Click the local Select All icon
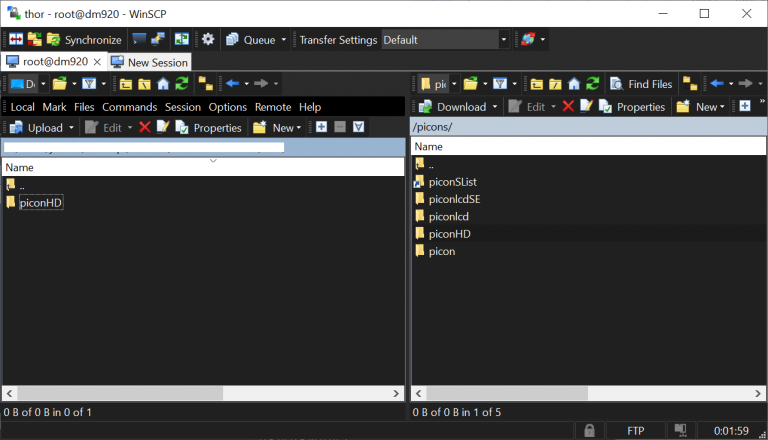This screenshot has height=440, width=768. [359, 127]
